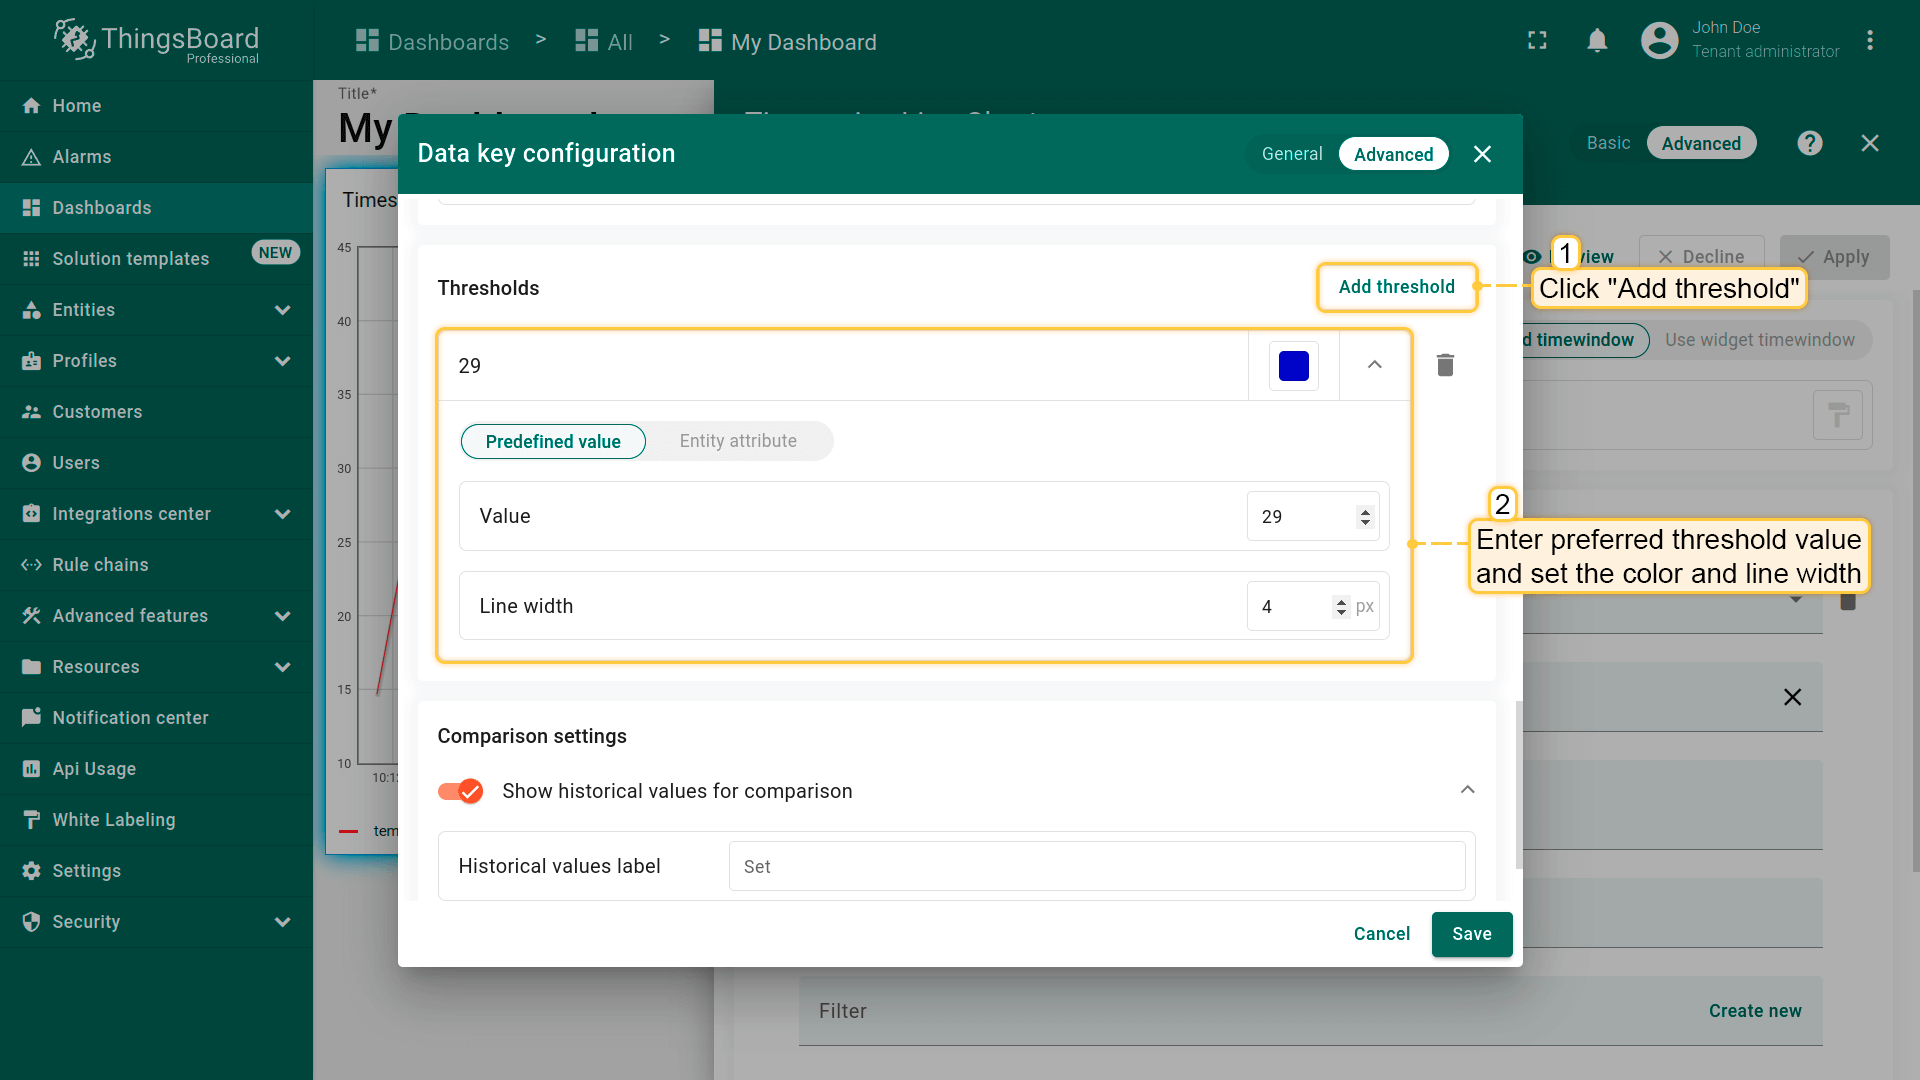Go to Alarms in sidebar
The height and width of the screenshot is (1080, 1920).
82,157
